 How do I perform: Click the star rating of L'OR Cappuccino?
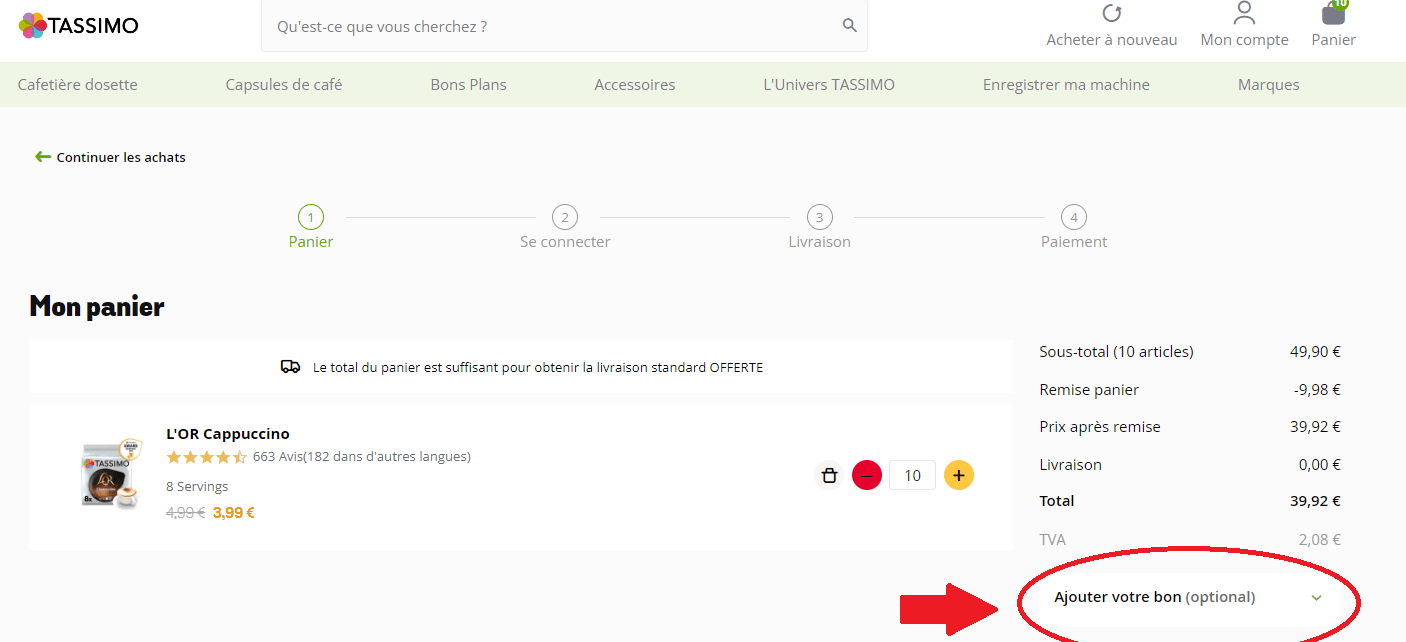tap(206, 457)
